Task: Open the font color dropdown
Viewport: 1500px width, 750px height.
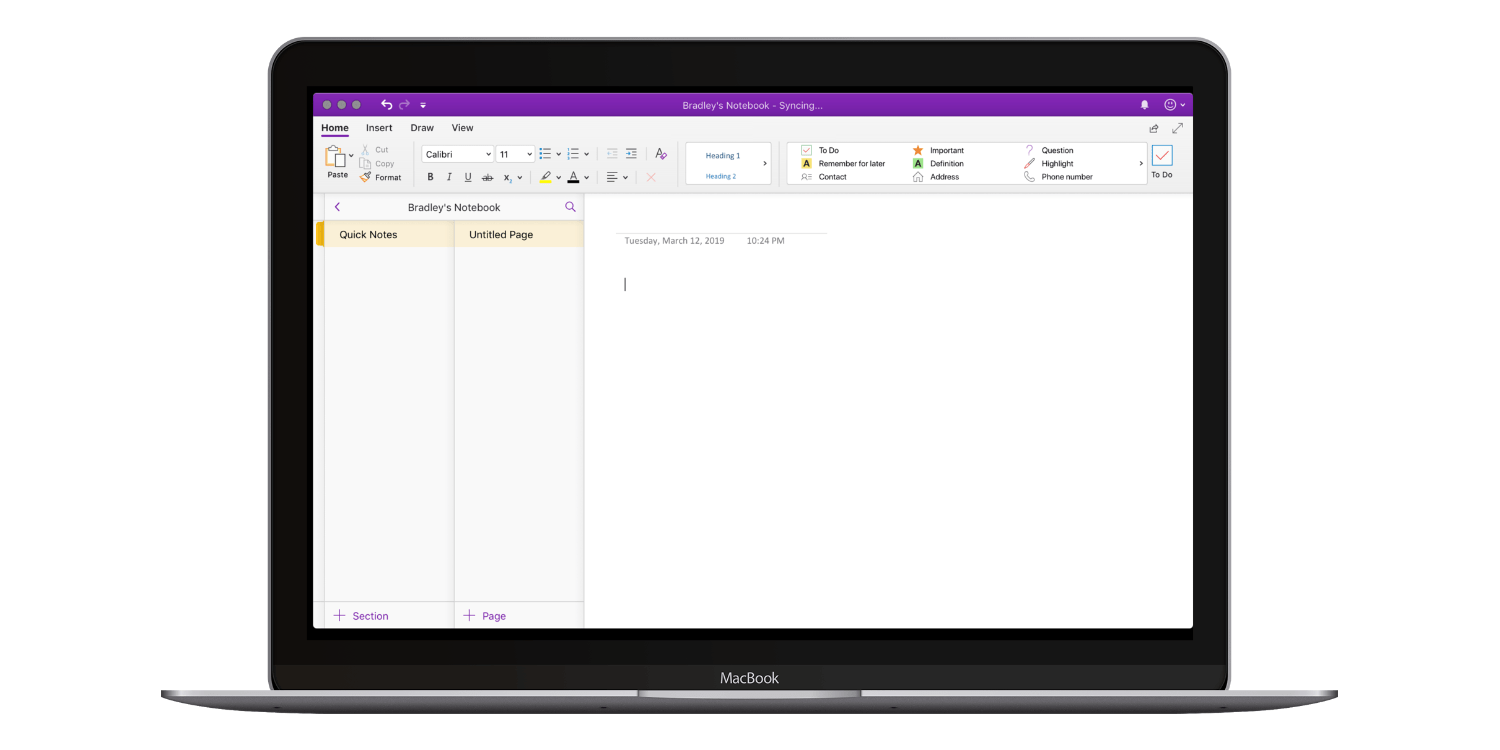Action: point(586,177)
